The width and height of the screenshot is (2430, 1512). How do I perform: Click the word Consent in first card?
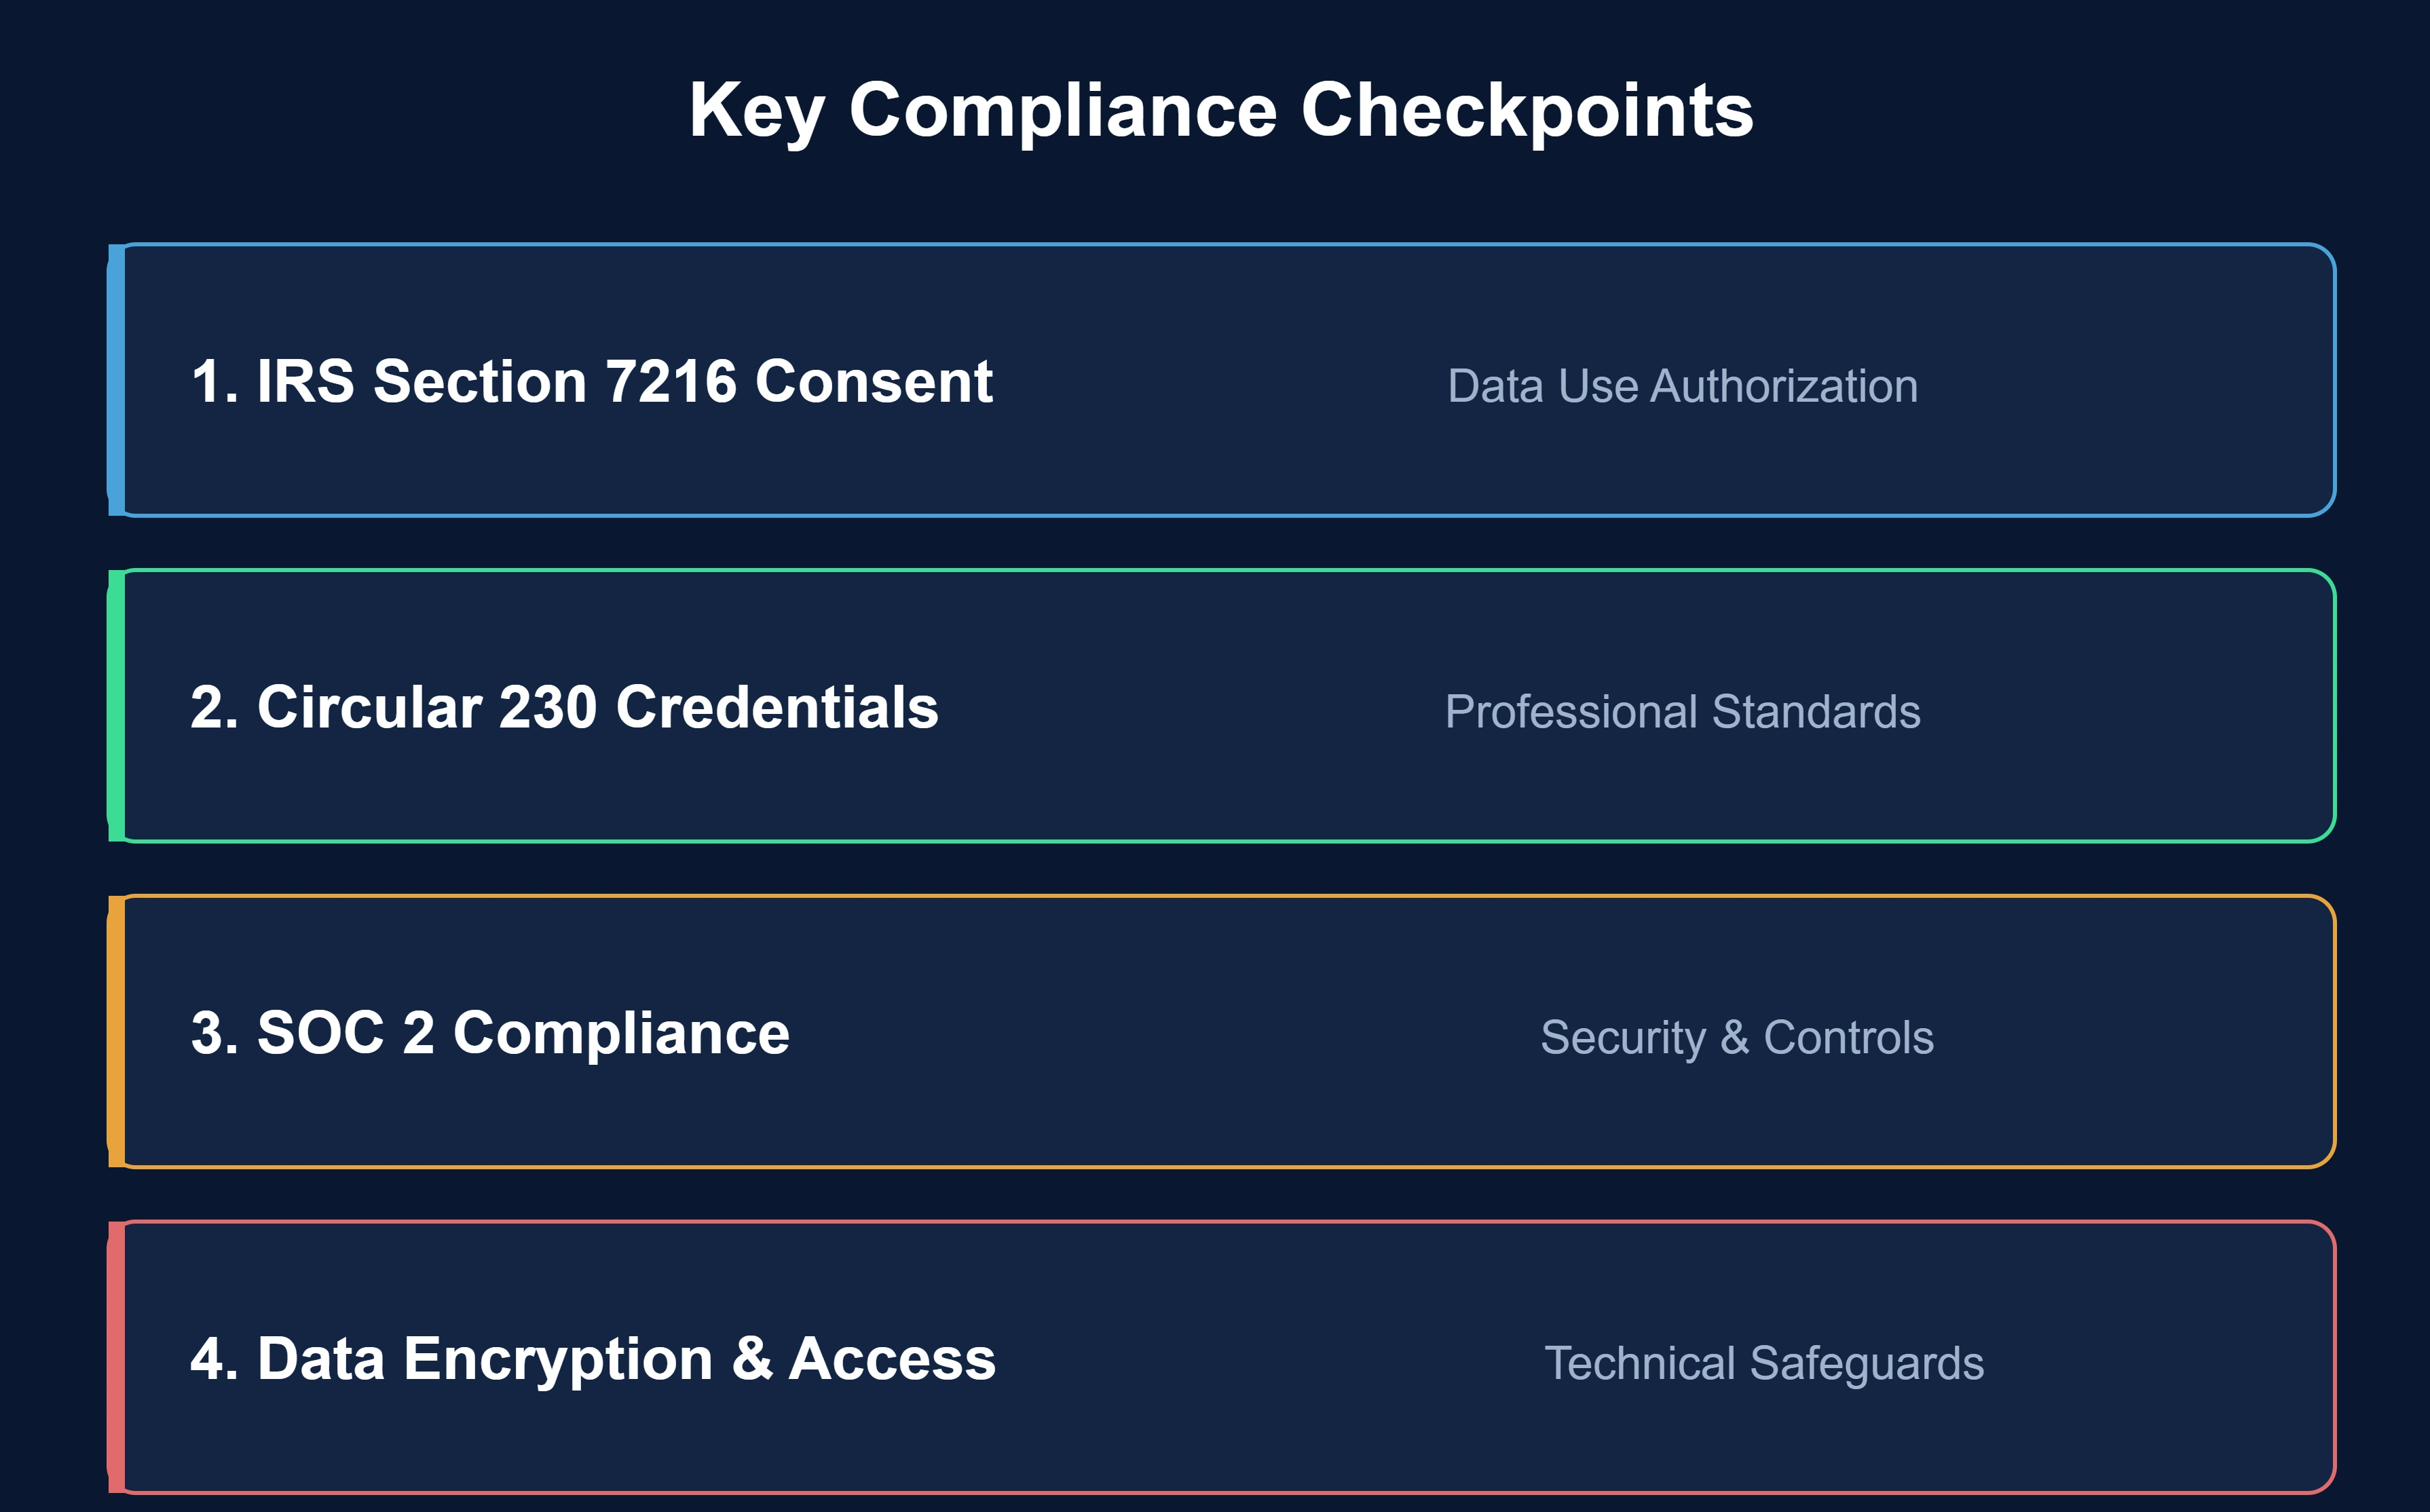pos(874,381)
